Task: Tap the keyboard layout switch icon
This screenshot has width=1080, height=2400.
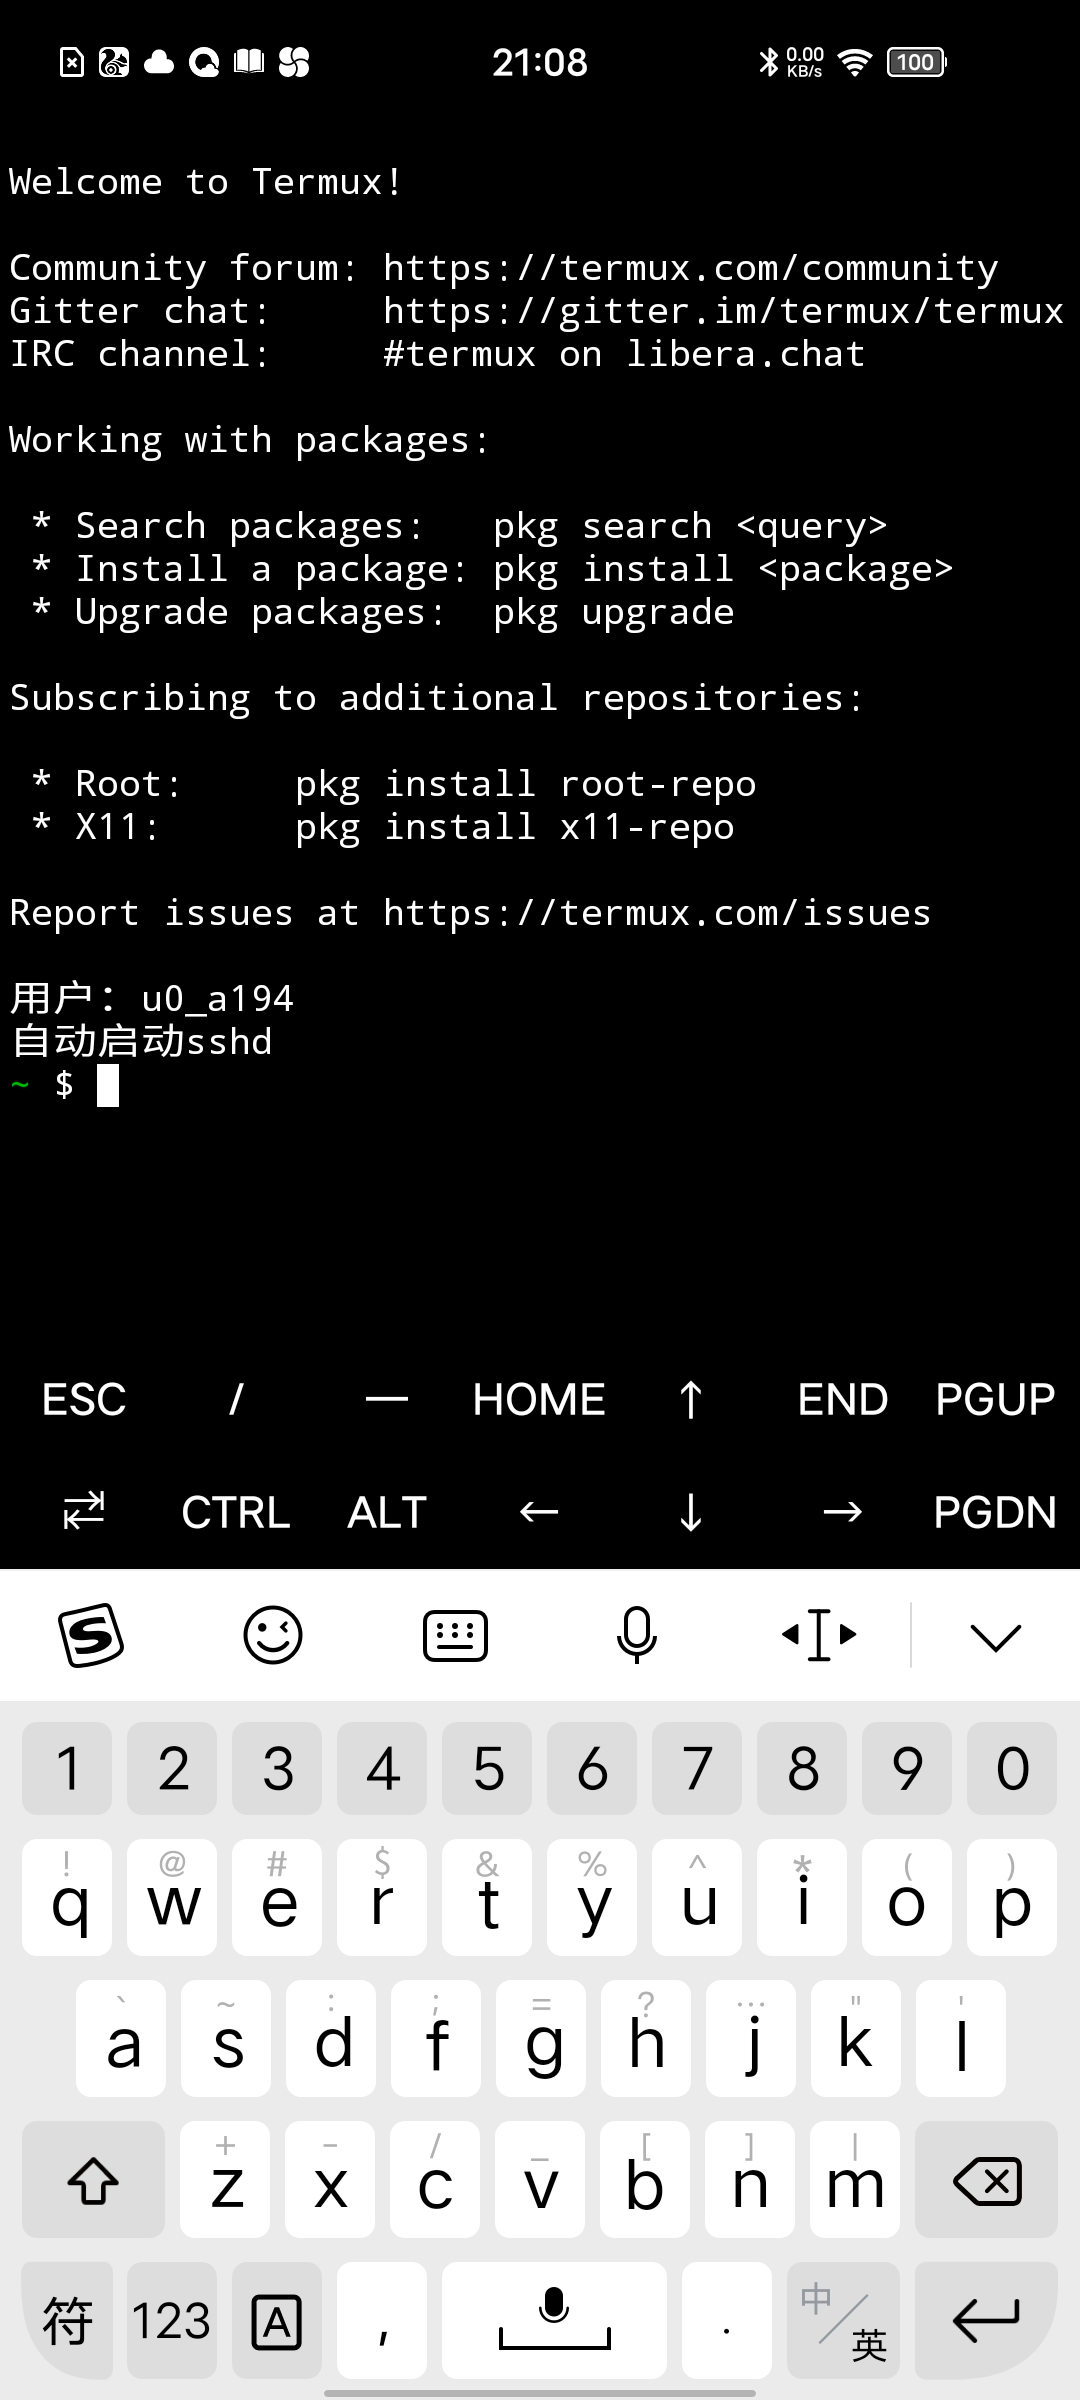Action: pyautogui.click(x=455, y=1636)
